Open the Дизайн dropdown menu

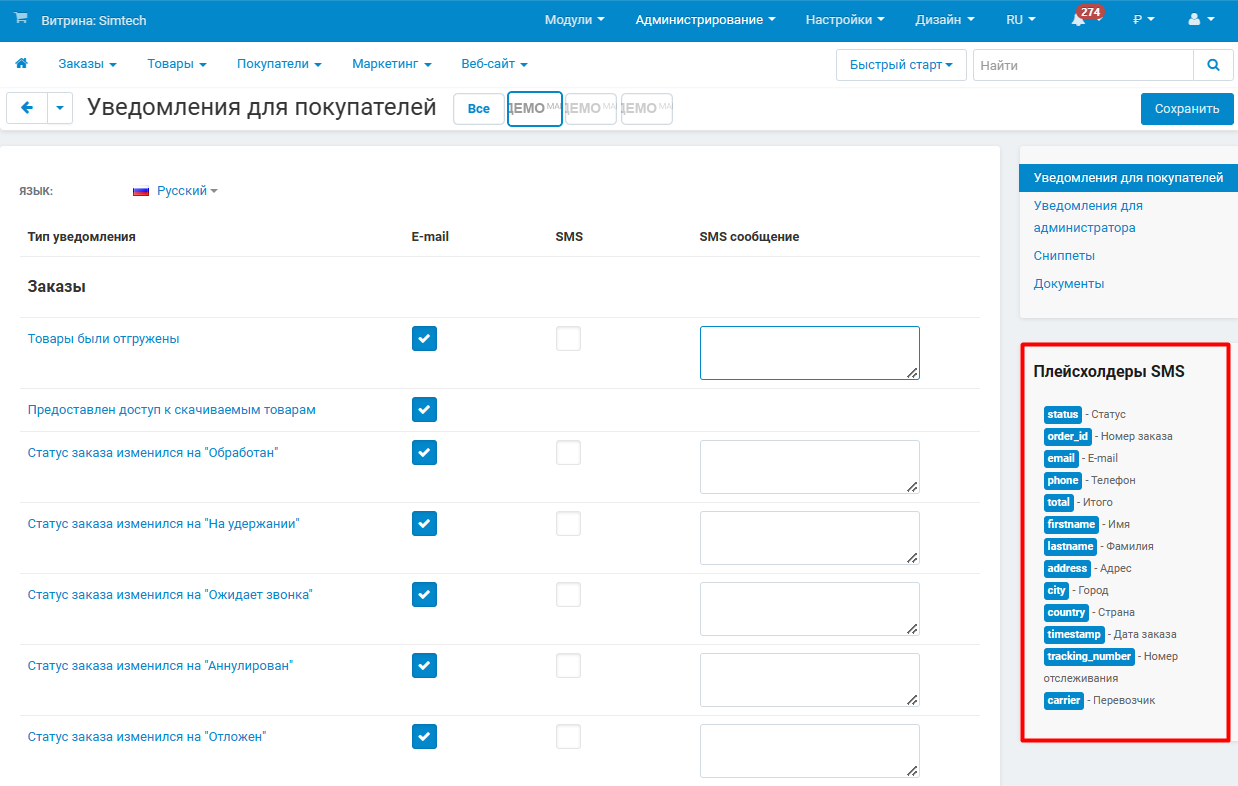coord(945,20)
